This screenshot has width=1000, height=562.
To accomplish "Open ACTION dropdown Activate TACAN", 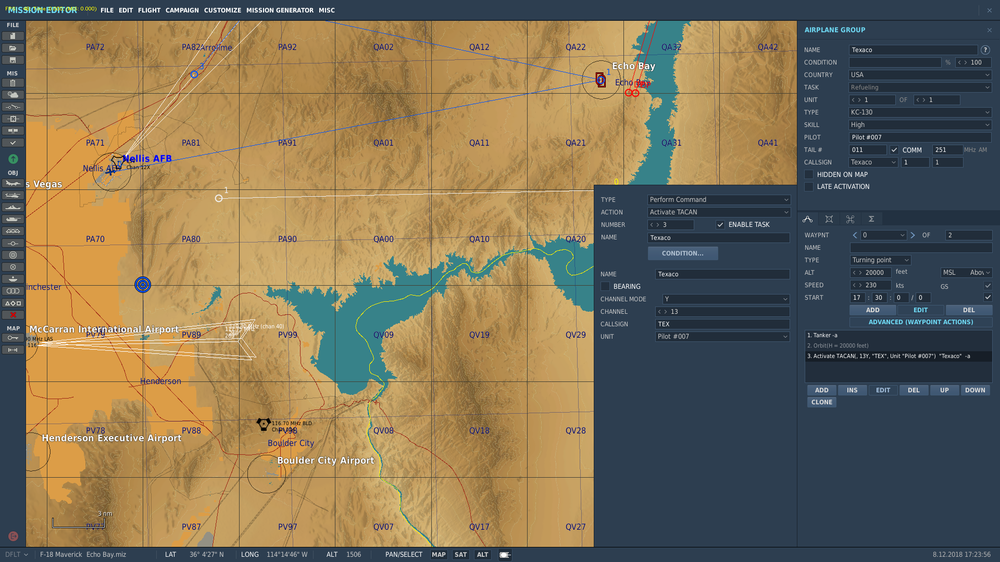I will click(719, 212).
